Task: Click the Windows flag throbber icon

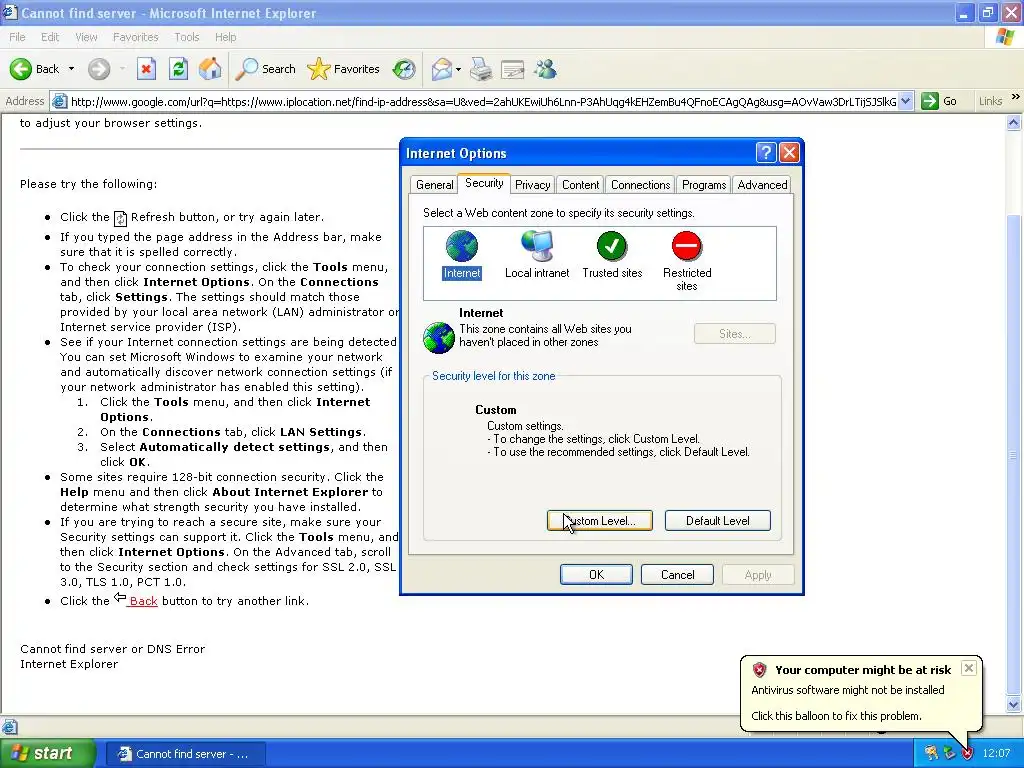Action: coord(1004,37)
